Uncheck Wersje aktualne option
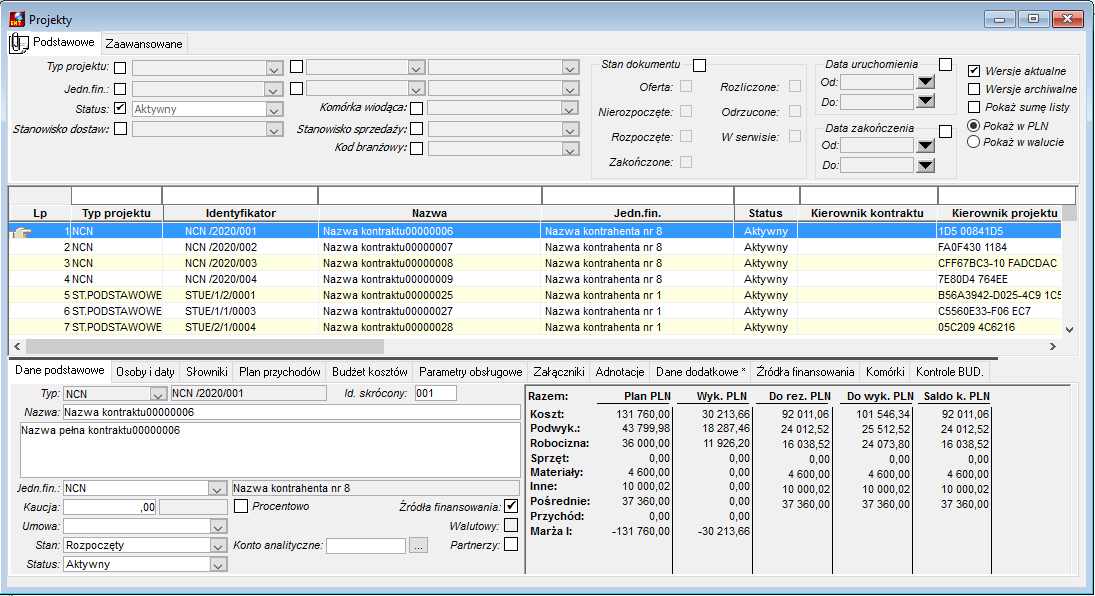1095x596 pixels. click(x=973, y=71)
